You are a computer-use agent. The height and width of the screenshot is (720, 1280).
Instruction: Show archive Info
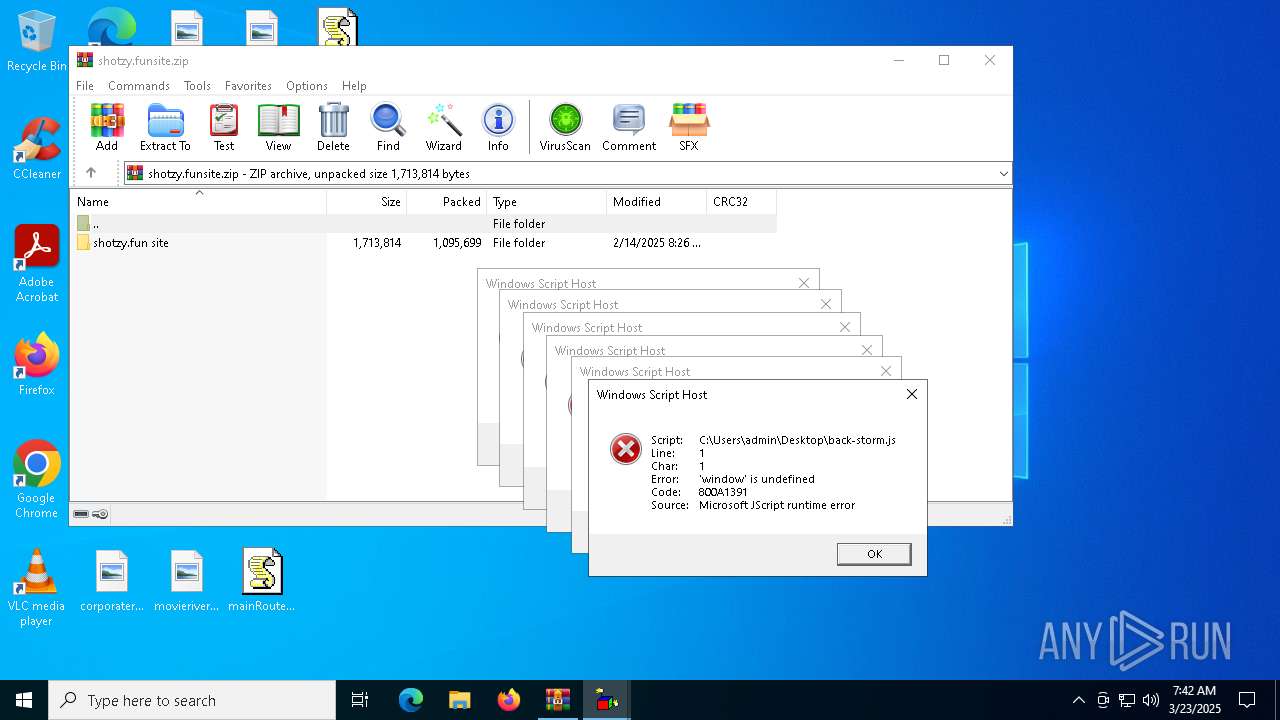tap(498, 127)
